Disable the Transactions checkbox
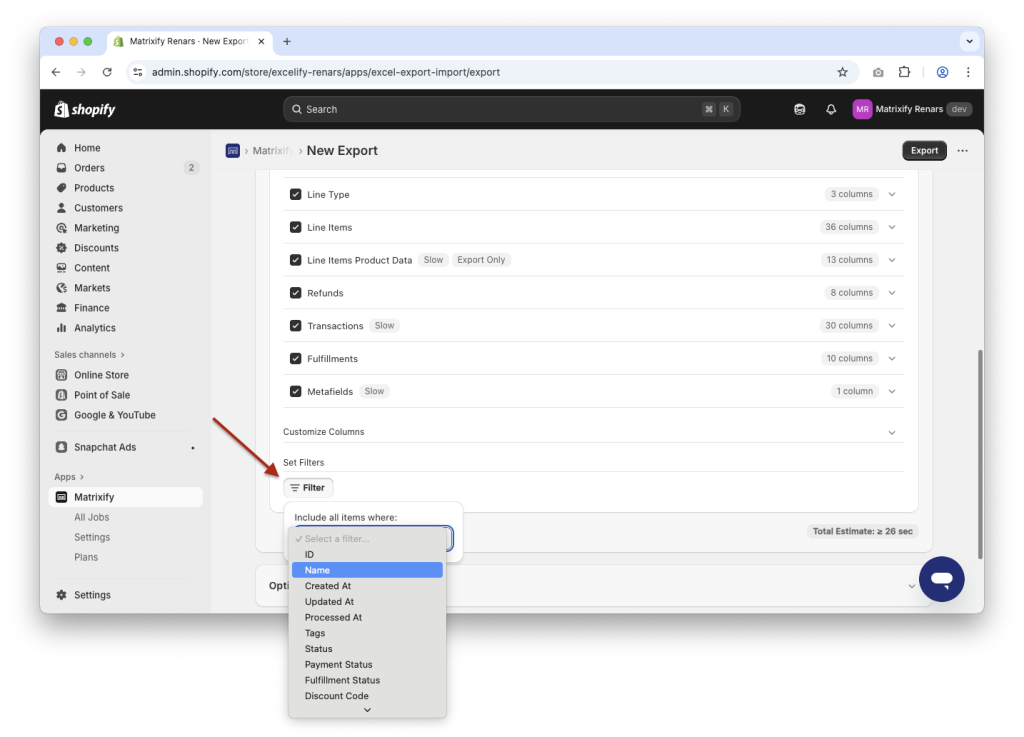This screenshot has height=737, width=1024. click(x=295, y=325)
